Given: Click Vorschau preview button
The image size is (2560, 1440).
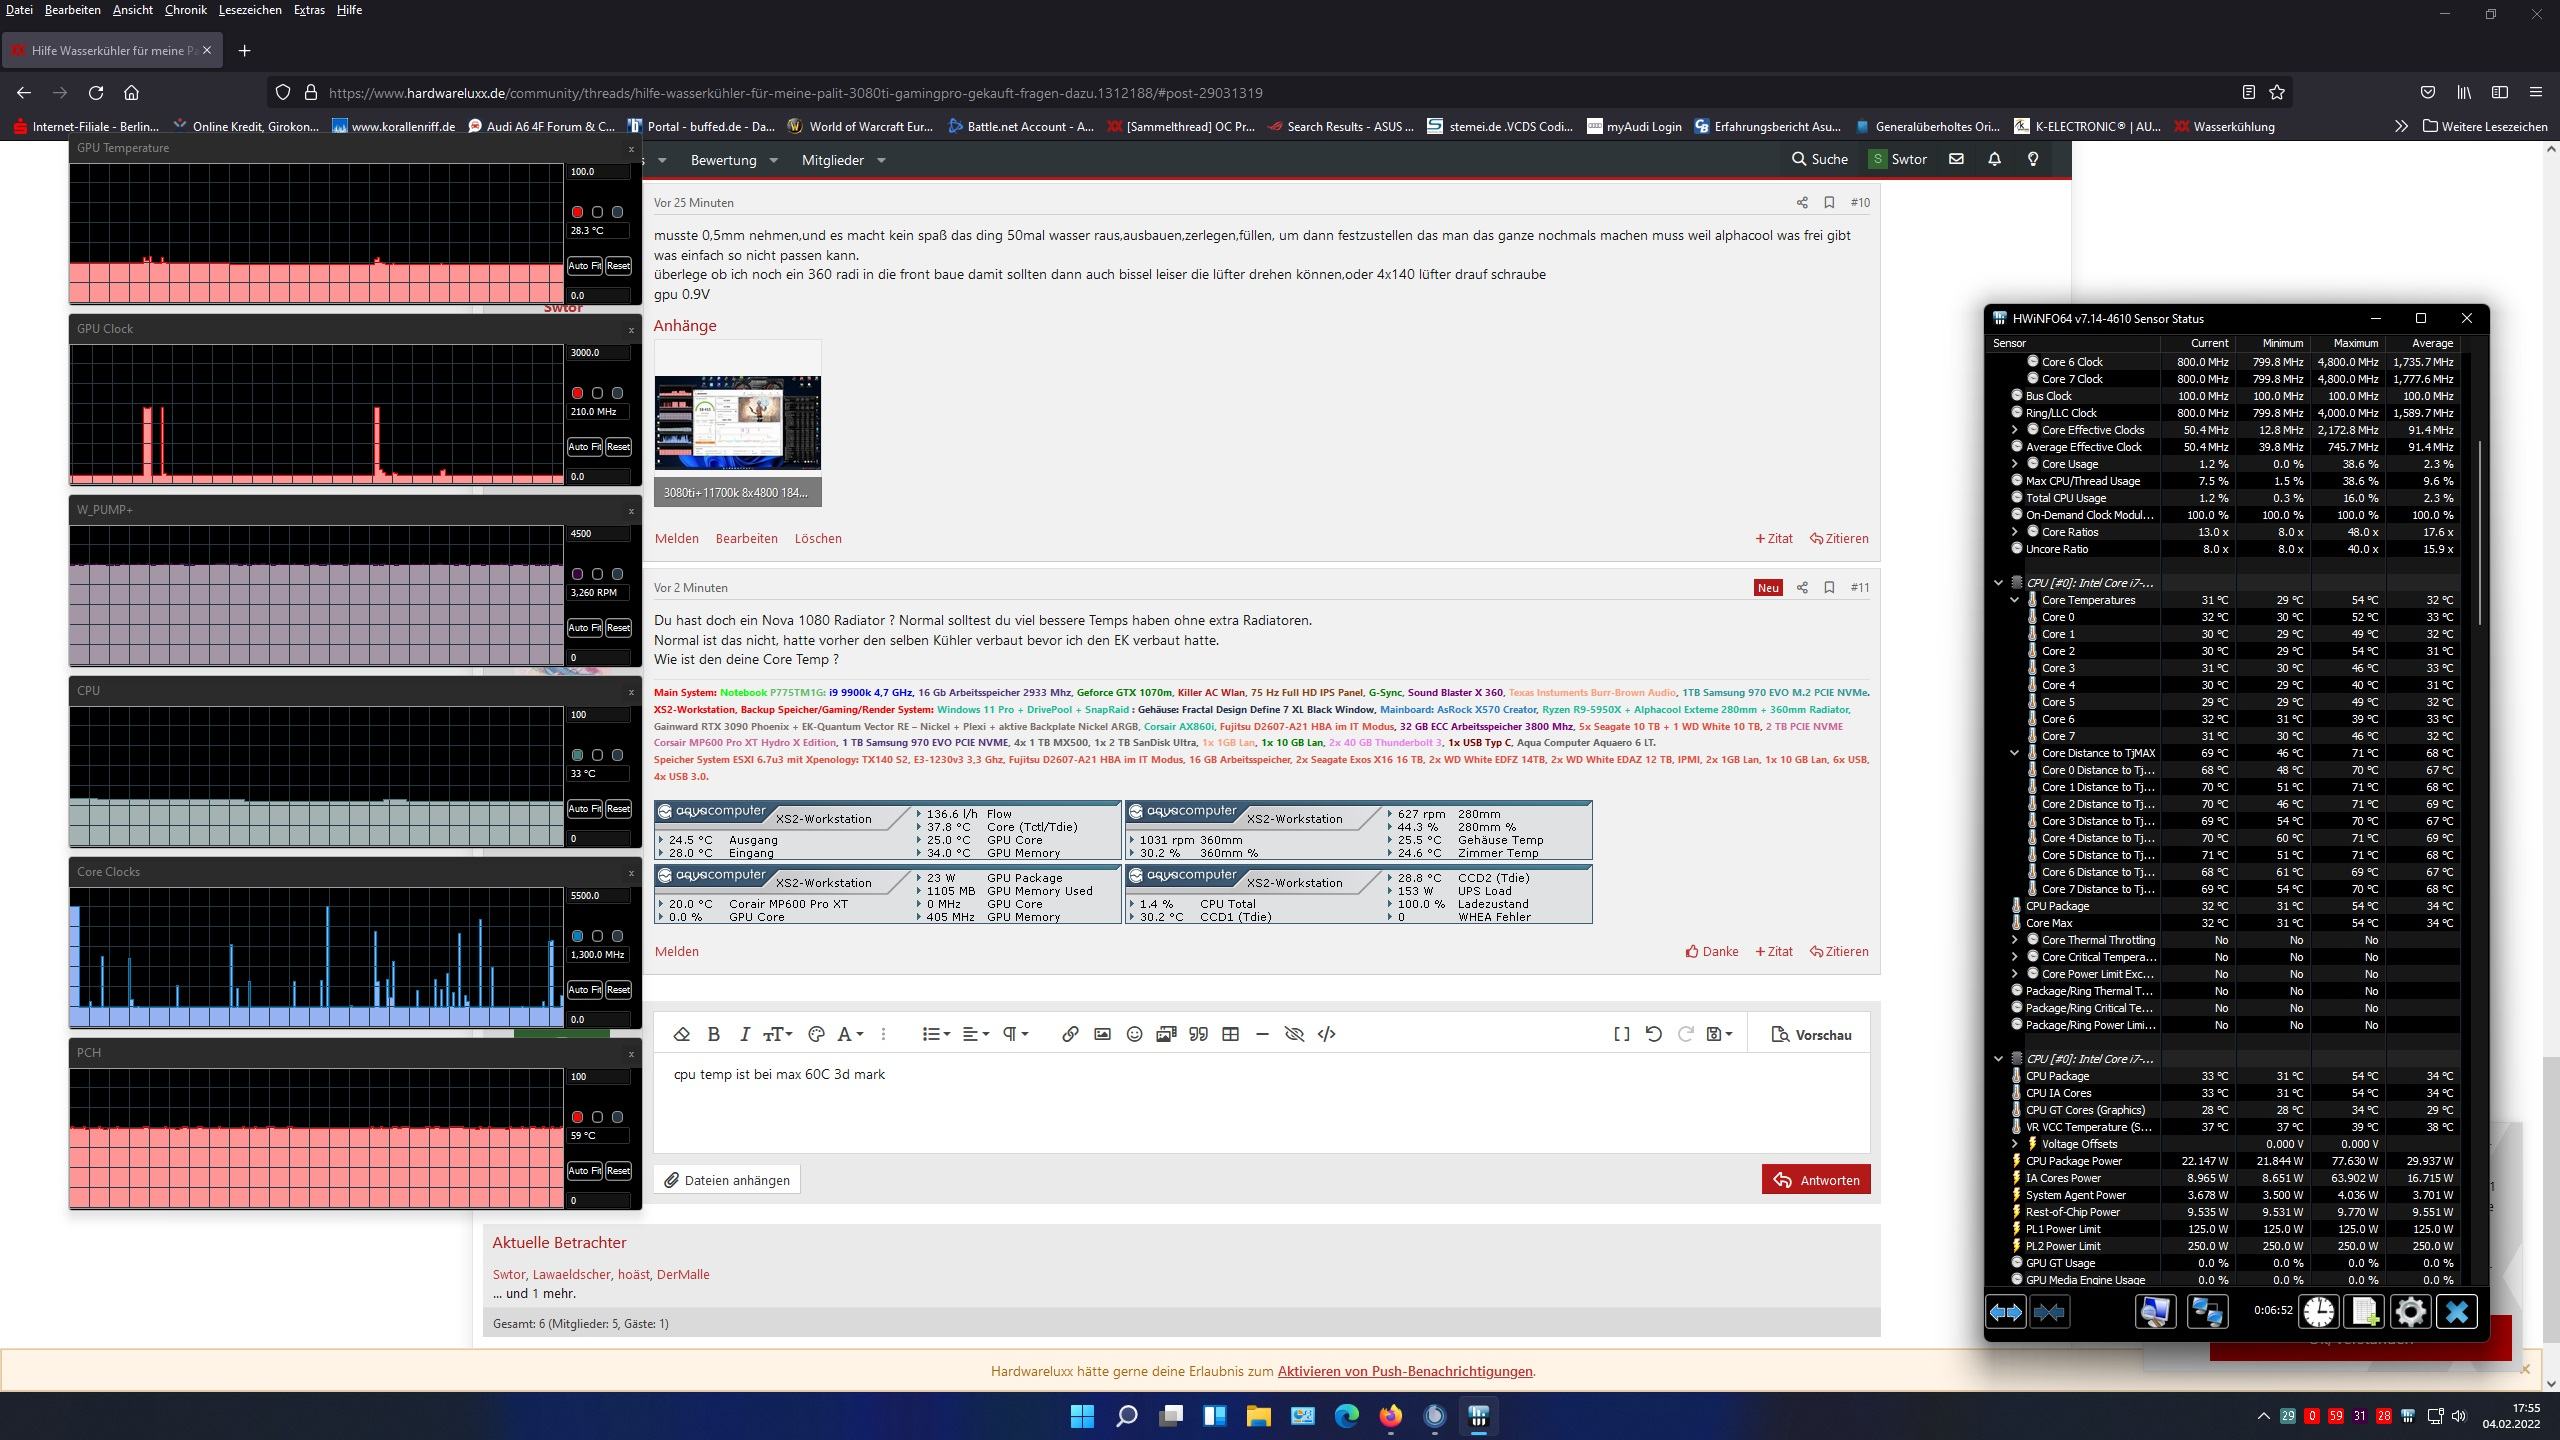Looking at the screenshot, I should [x=1811, y=1035].
